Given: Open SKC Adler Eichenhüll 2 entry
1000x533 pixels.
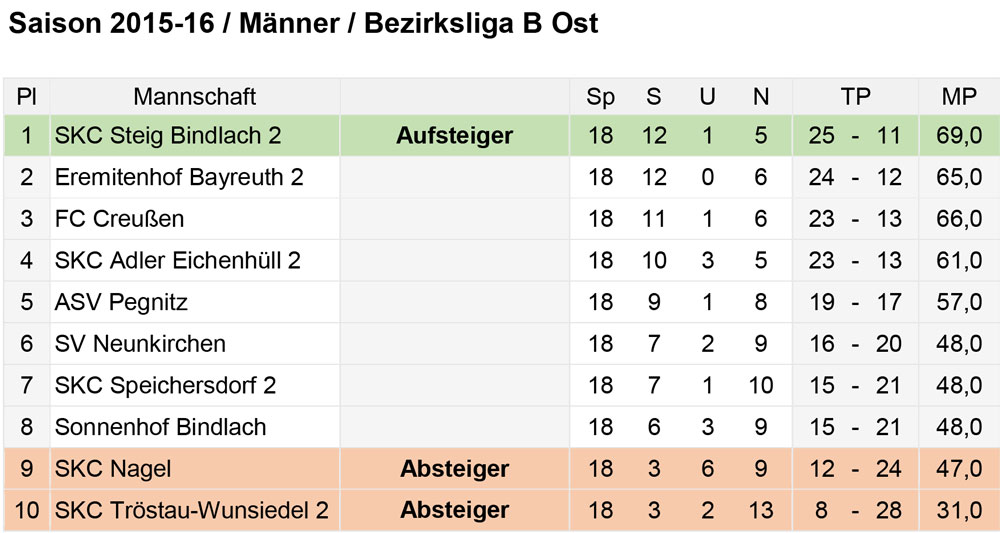Looking at the screenshot, I should (177, 260).
